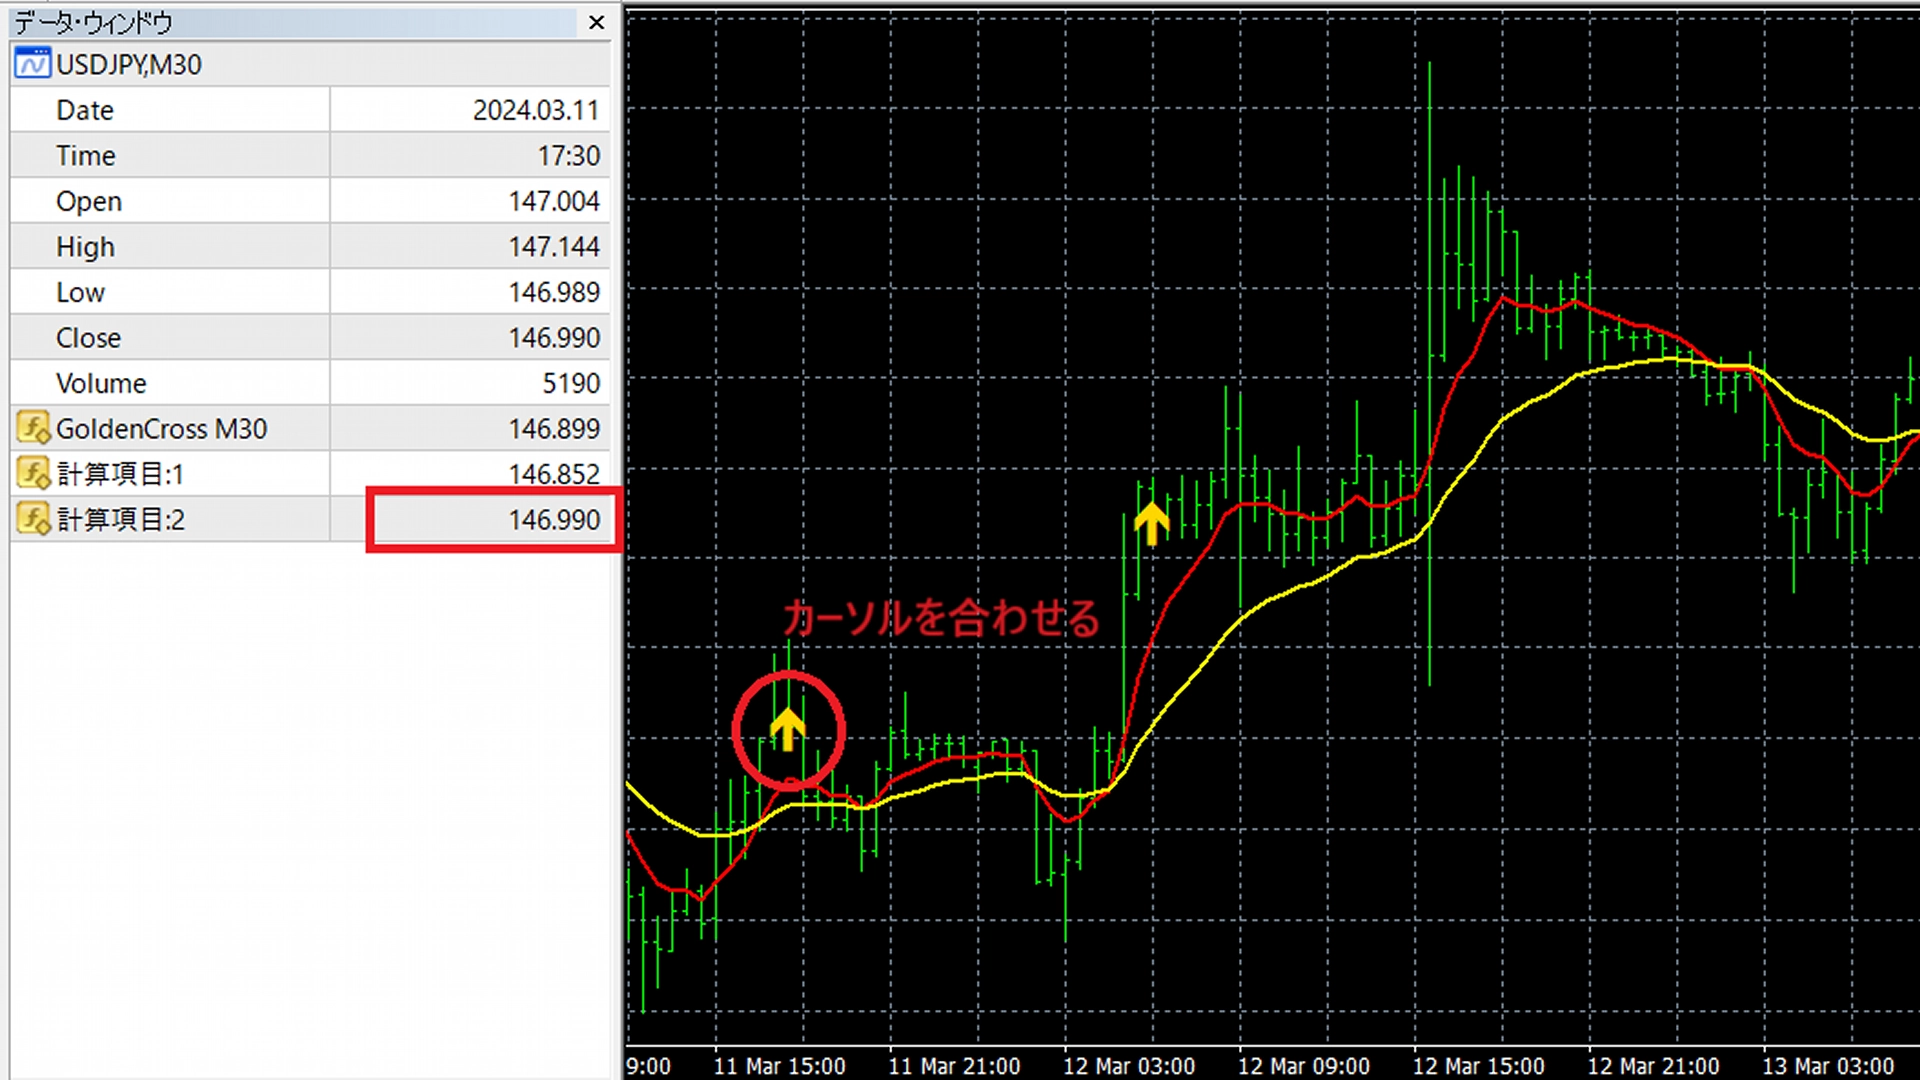Click the Time row showing 17:30
Image resolution: width=1920 pixels, height=1080 pixels.
click(567, 156)
